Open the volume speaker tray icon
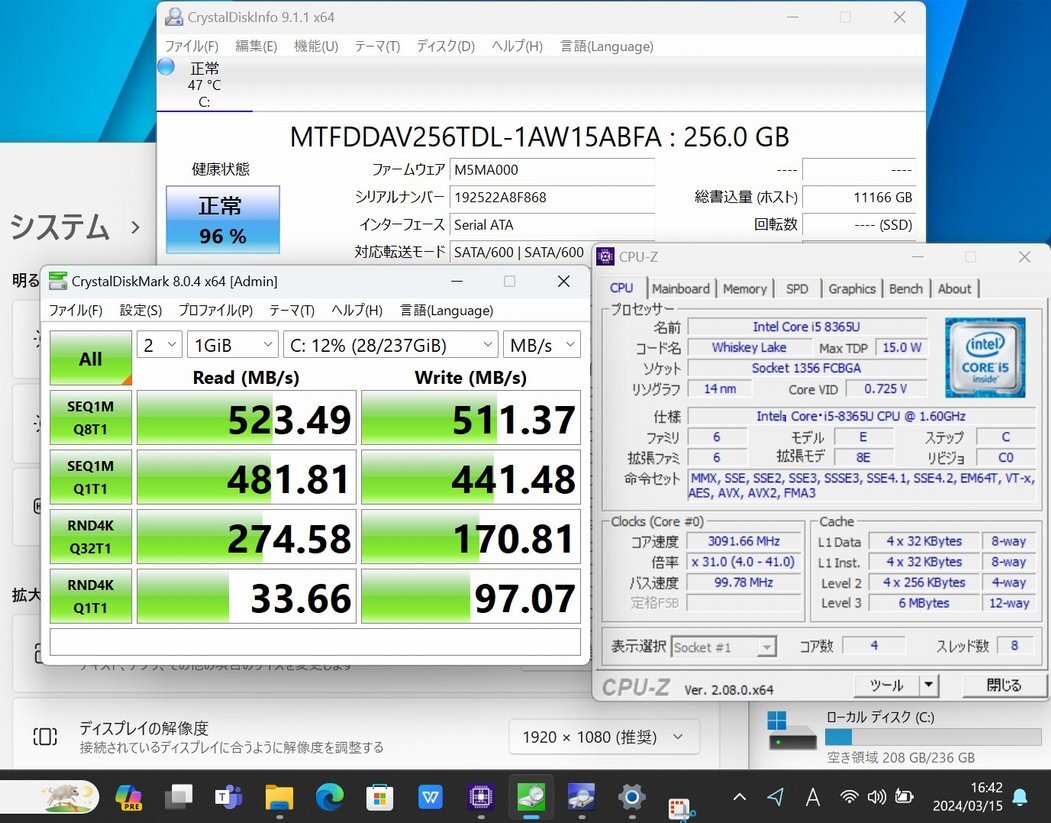Viewport: 1051px width, 823px height. (876, 797)
